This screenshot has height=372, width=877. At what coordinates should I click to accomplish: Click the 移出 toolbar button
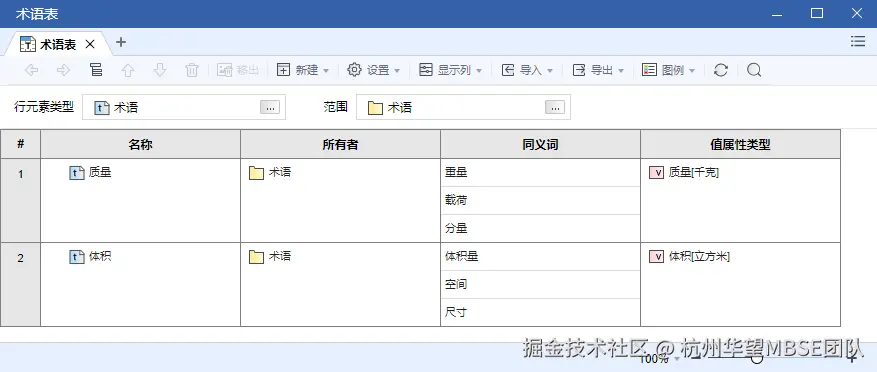click(x=238, y=70)
